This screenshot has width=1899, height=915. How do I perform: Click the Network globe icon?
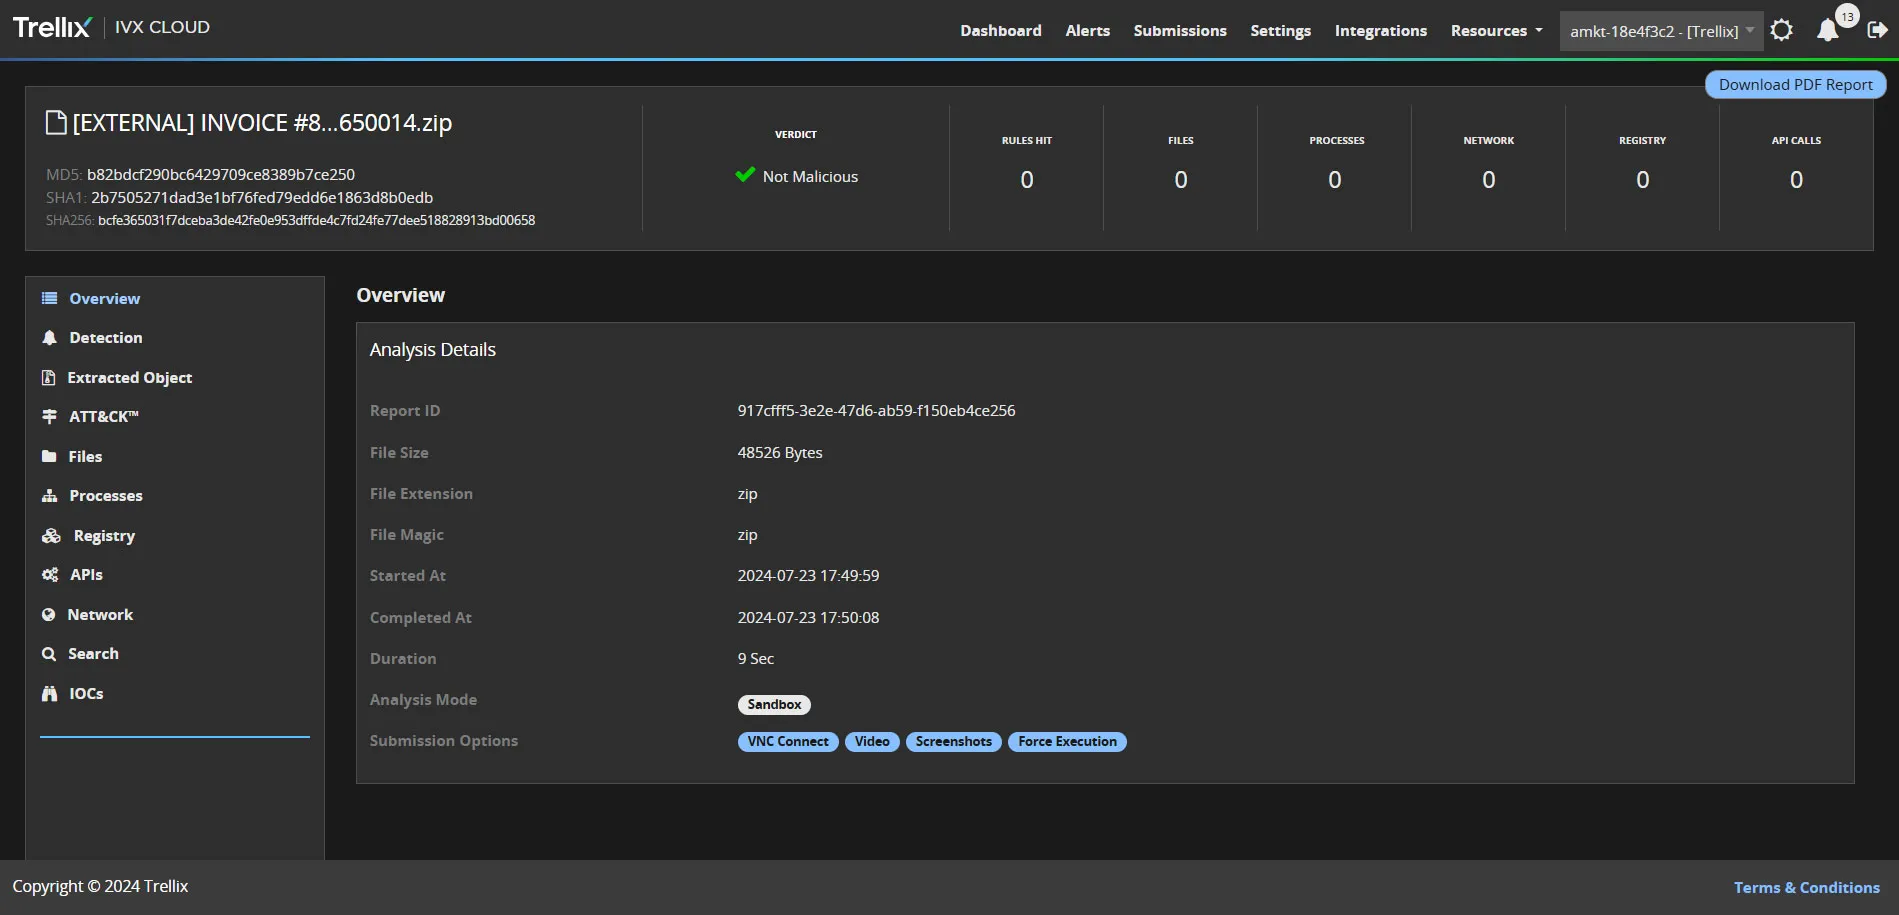(x=48, y=615)
